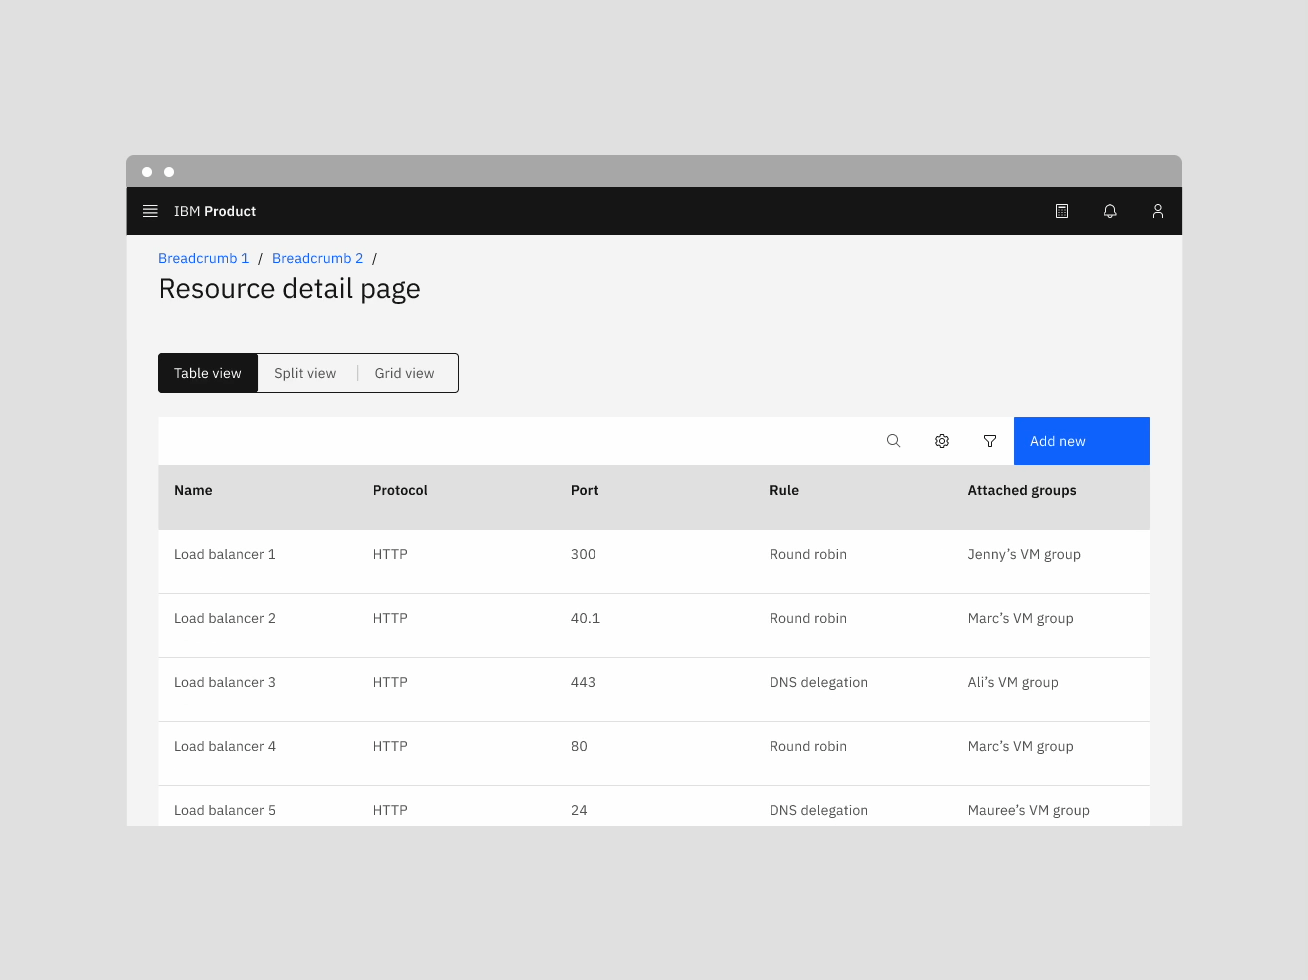Select the Load balancer 1 row
The height and width of the screenshot is (980, 1308).
coord(225,554)
